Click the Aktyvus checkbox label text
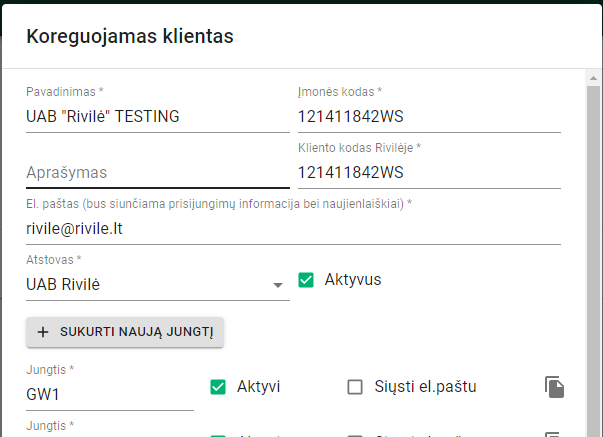Viewport: 603px width, 437px height. [x=352, y=280]
